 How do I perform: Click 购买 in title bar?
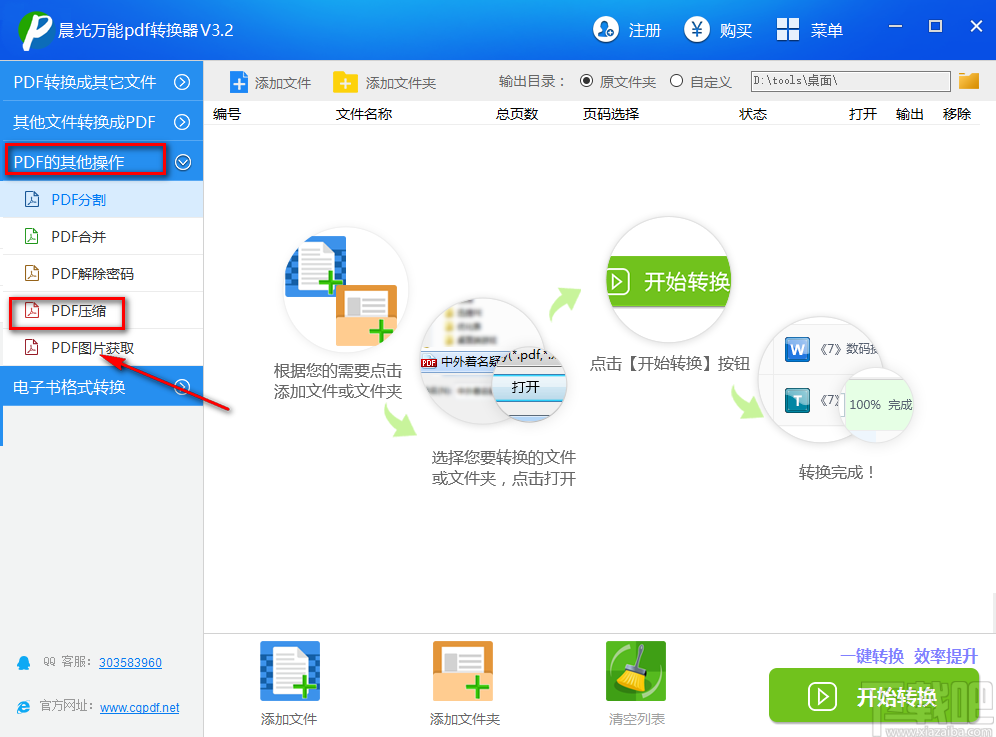pos(736,30)
